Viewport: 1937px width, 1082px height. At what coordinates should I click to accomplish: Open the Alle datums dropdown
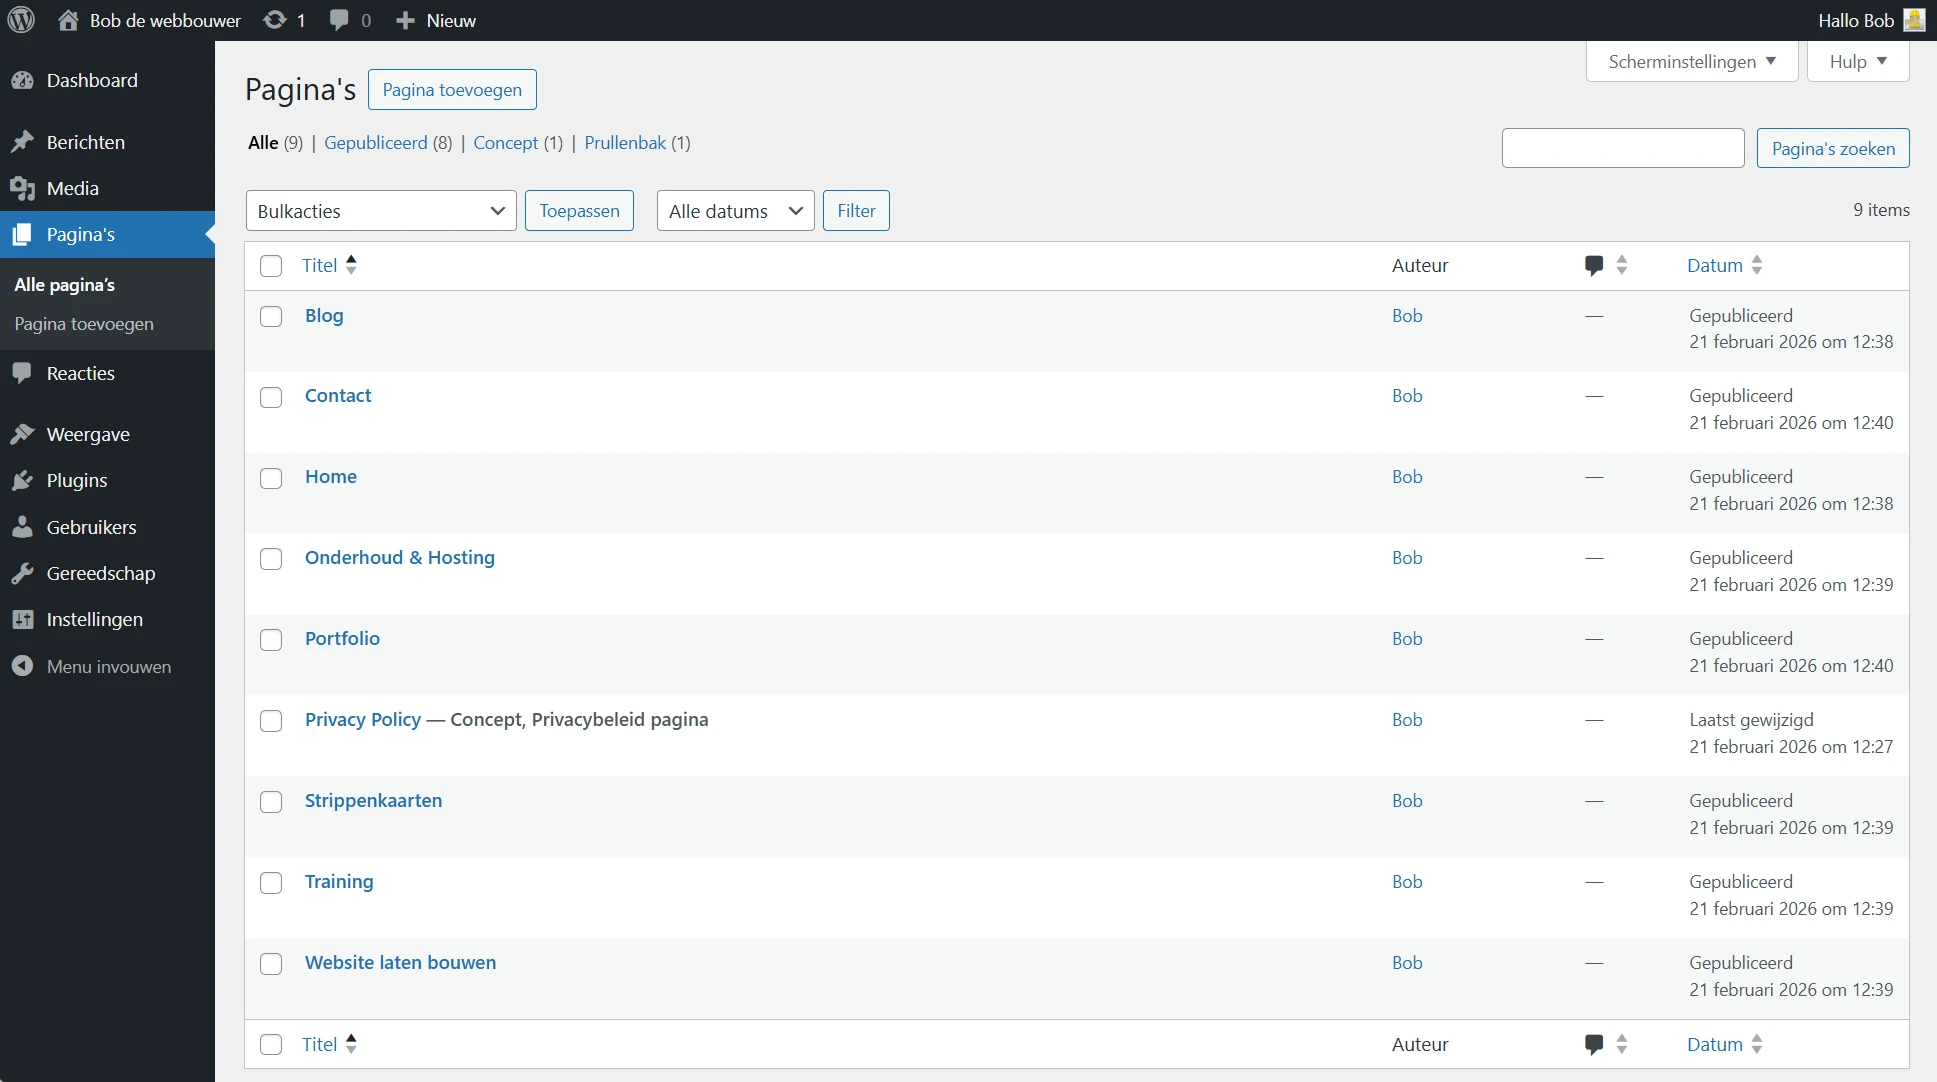(x=735, y=210)
